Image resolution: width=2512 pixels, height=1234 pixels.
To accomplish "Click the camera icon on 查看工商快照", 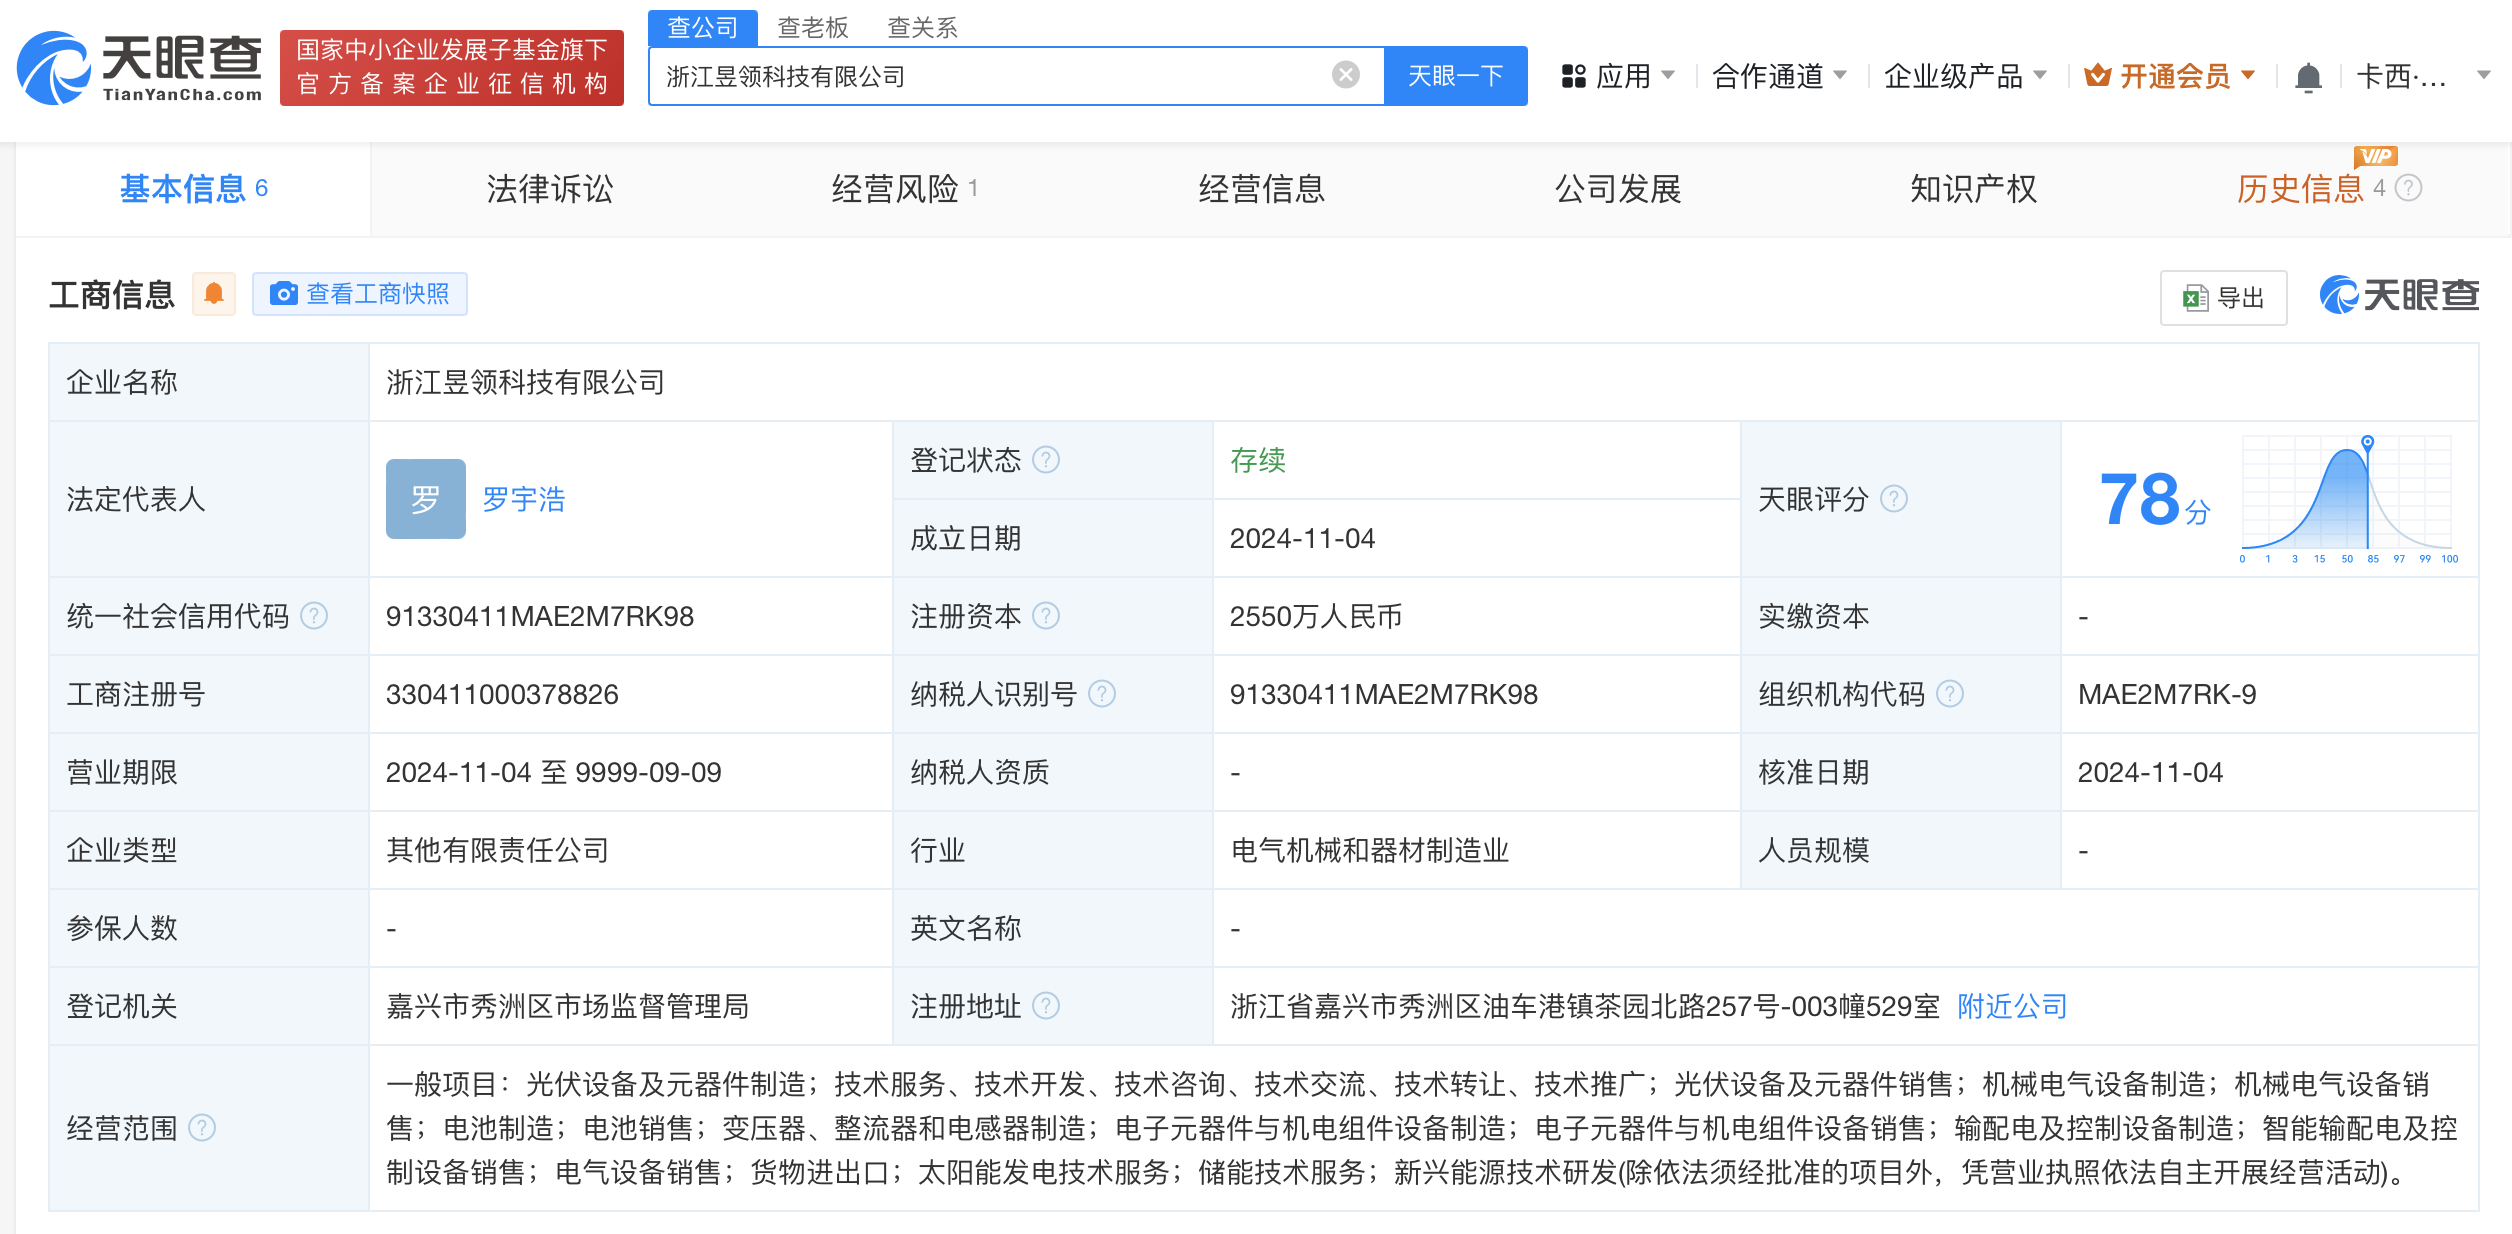I will [285, 294].
